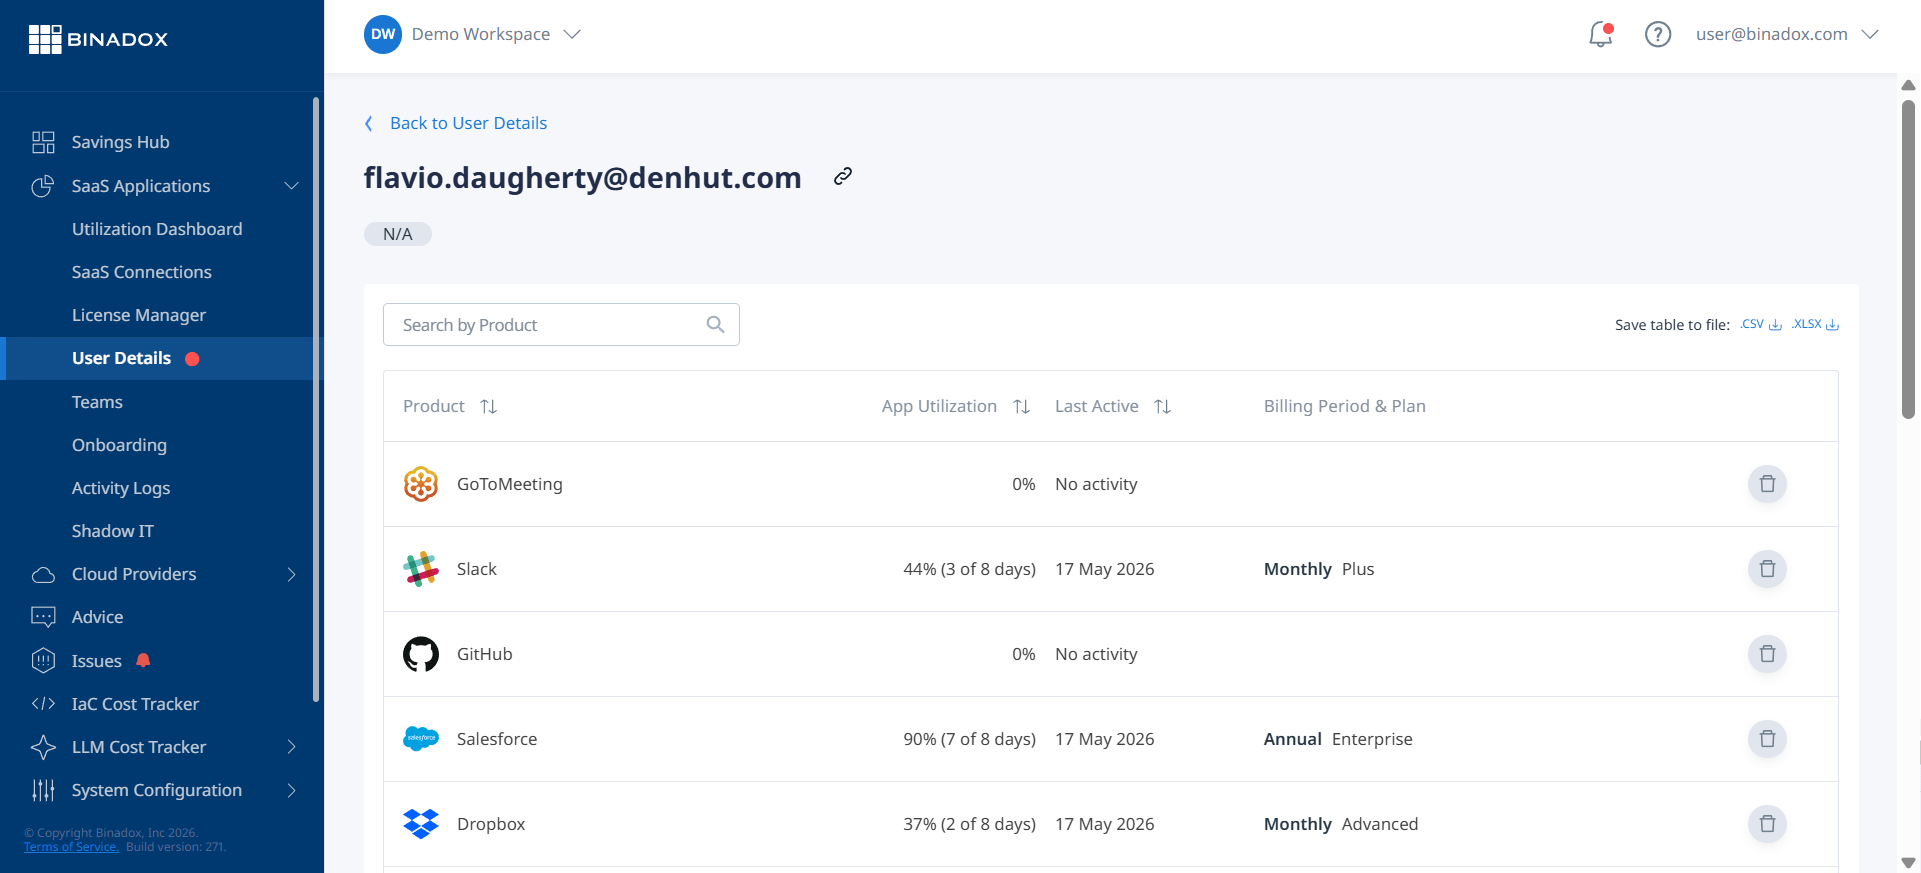The width and height of the screenshot is (1921, 873).
Task: Click the GoToMeeting product name
Action: (x=510, y=484)
